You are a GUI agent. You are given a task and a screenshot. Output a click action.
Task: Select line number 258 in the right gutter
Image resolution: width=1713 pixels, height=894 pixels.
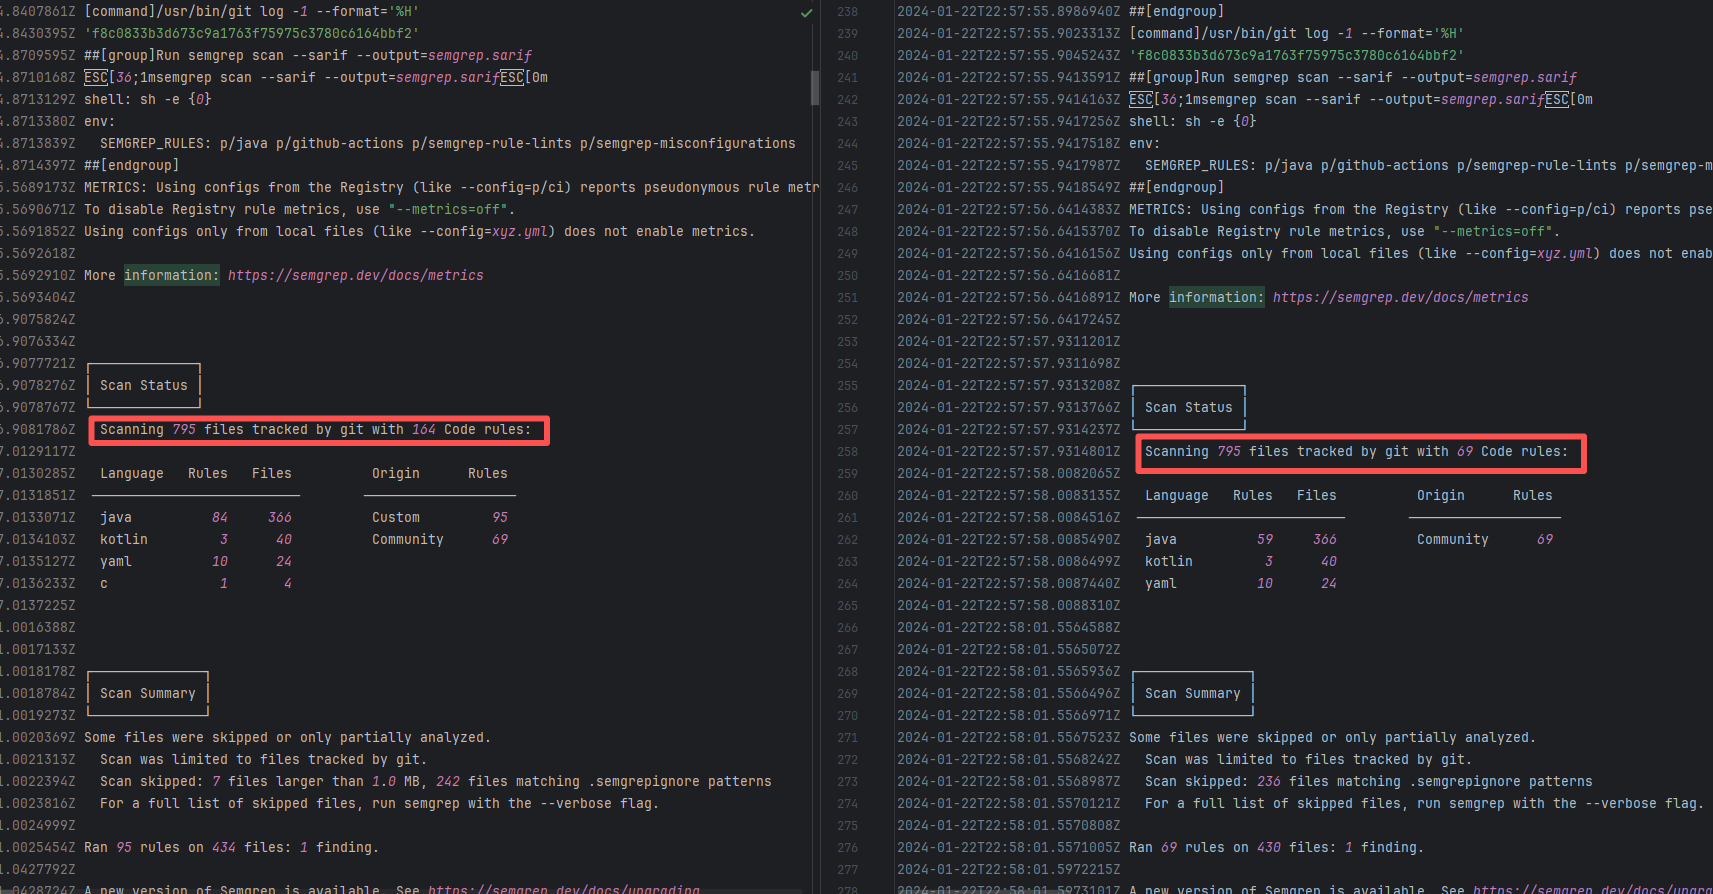pyautogui.click(x=847, y=452)
